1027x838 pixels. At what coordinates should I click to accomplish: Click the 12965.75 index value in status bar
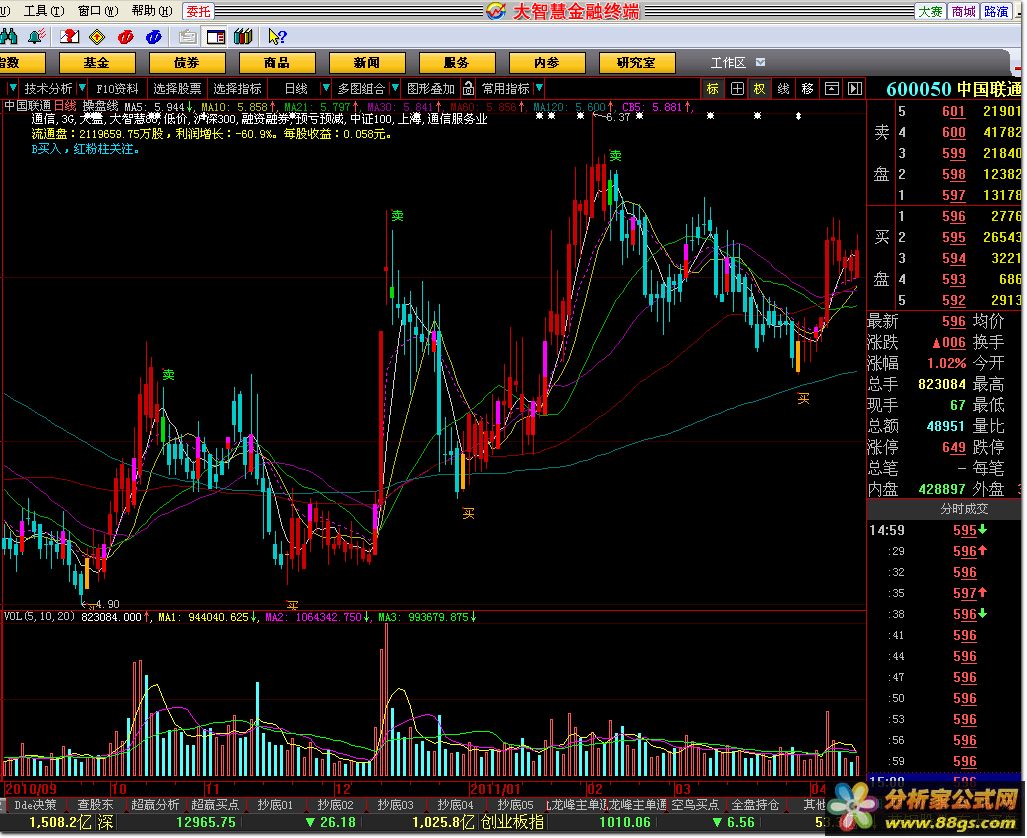206,822
